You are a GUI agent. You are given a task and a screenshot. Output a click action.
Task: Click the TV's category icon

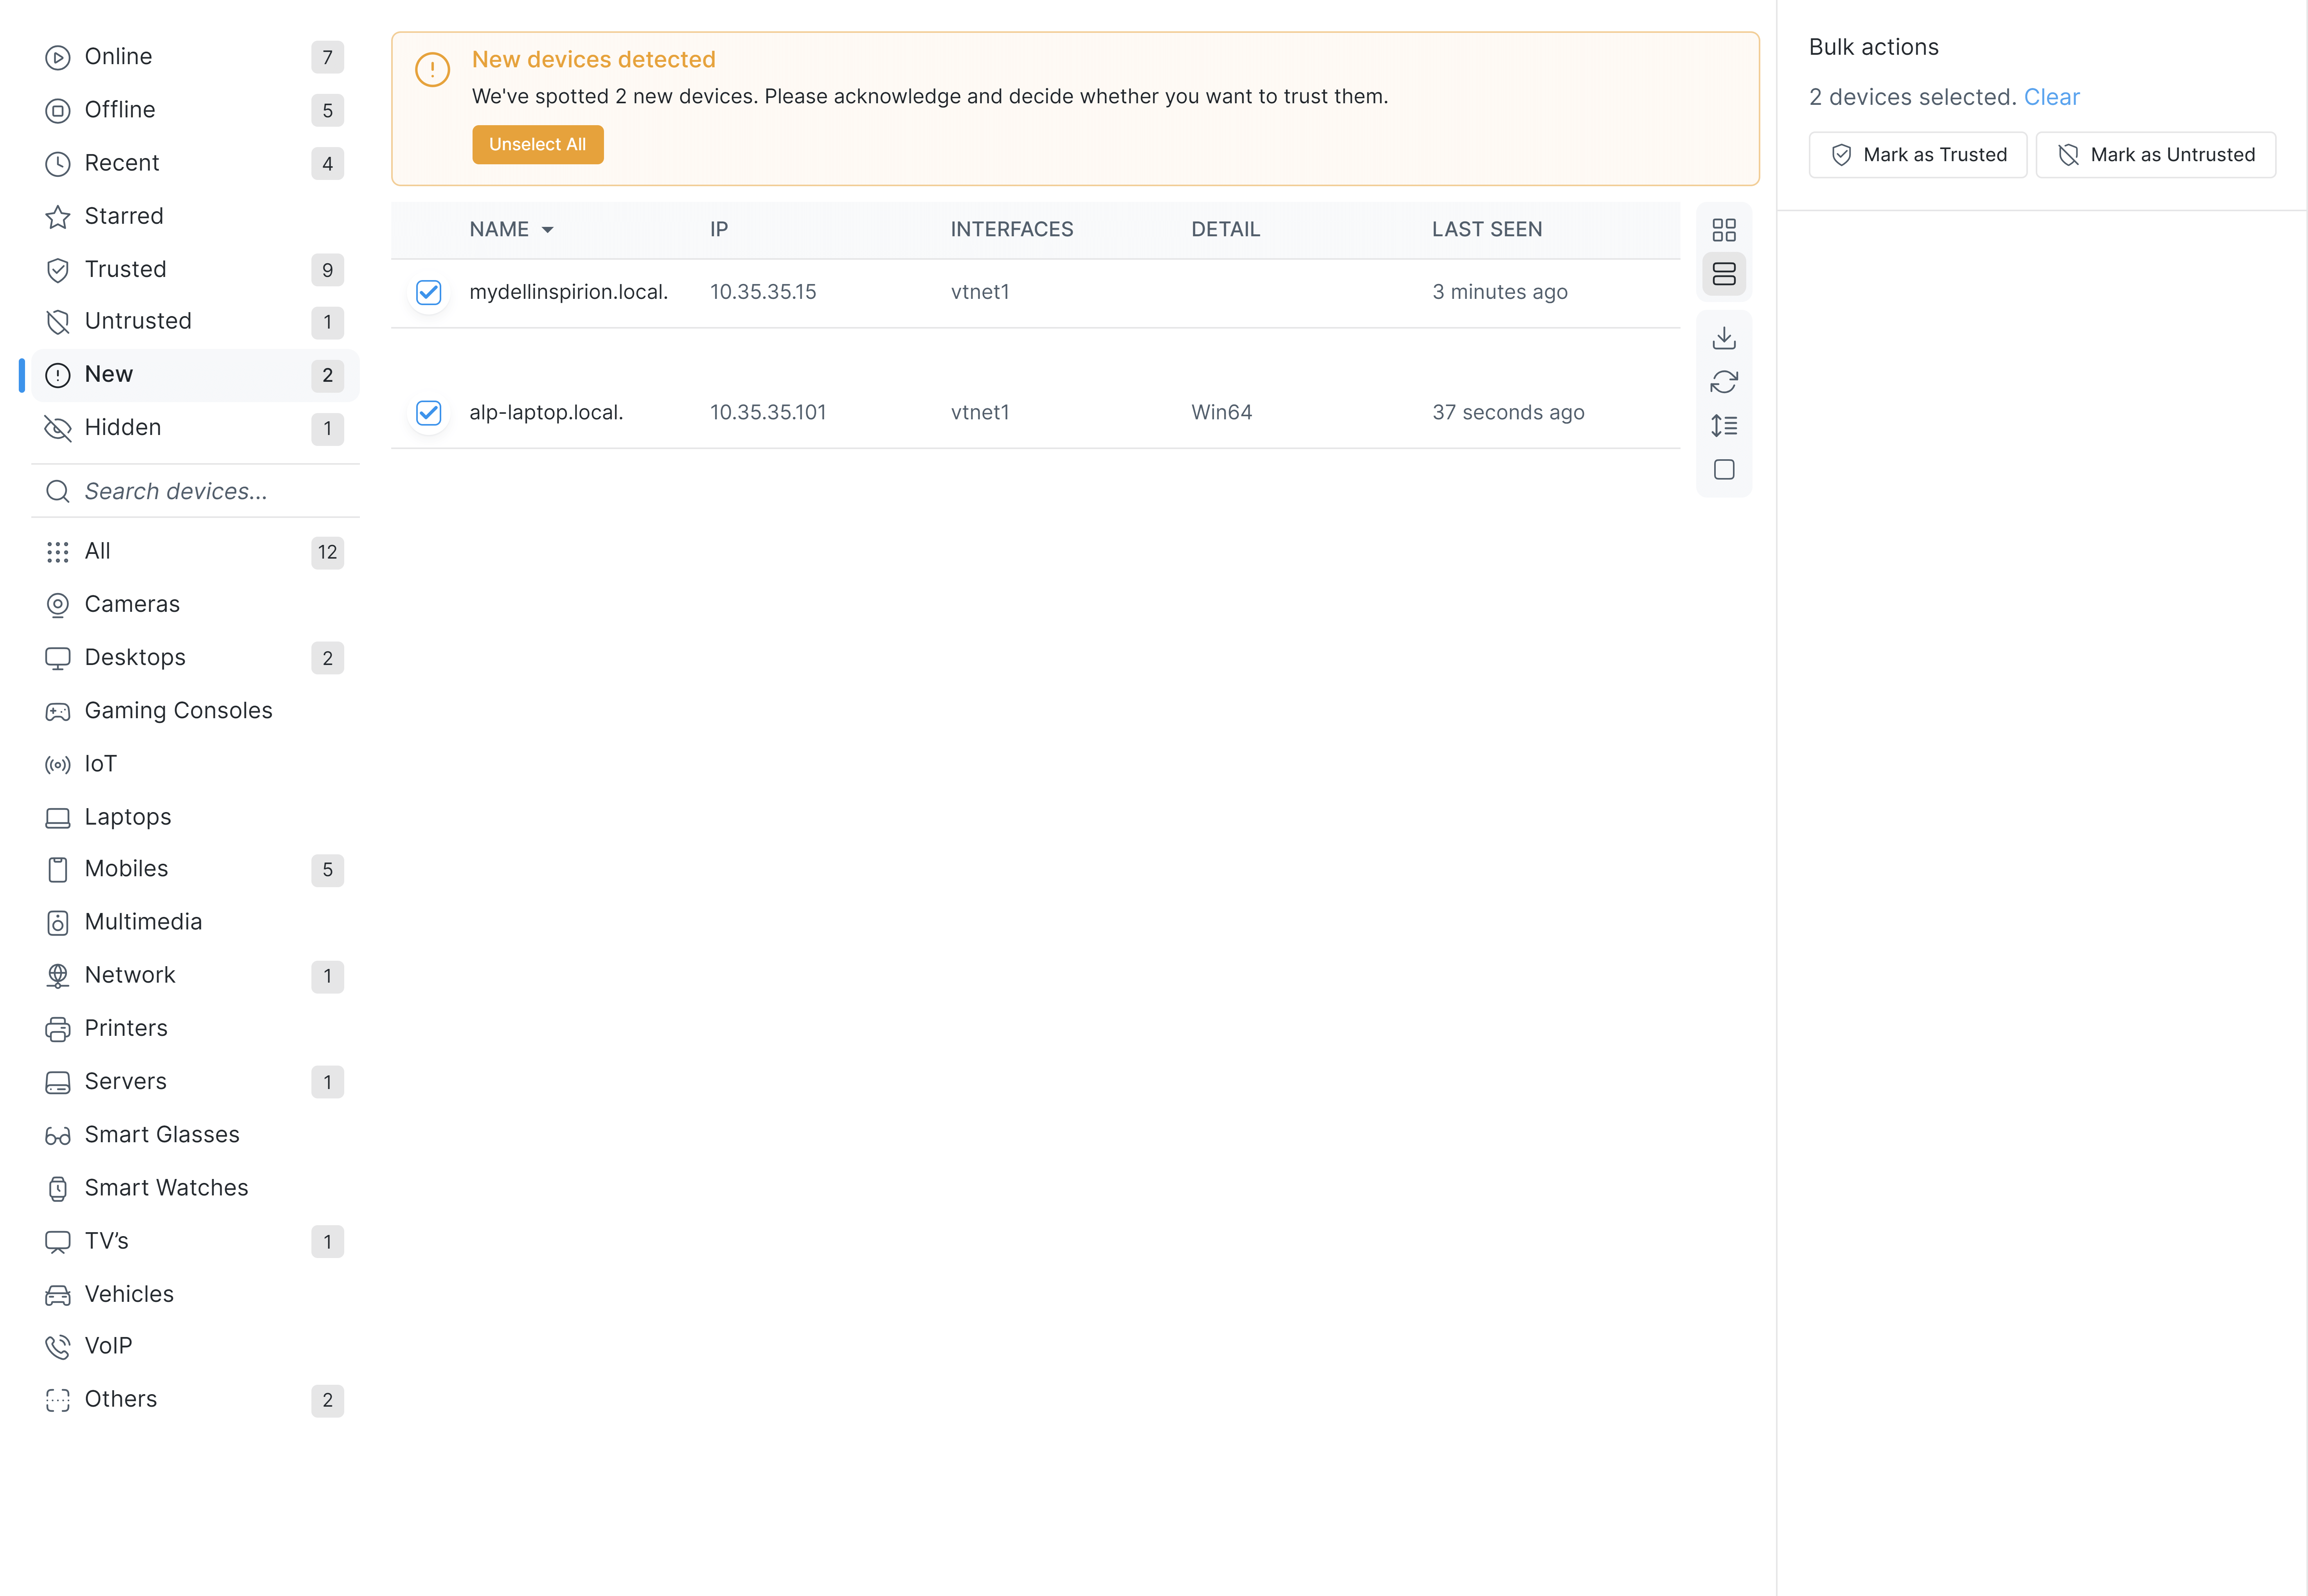click(58, 1242)
